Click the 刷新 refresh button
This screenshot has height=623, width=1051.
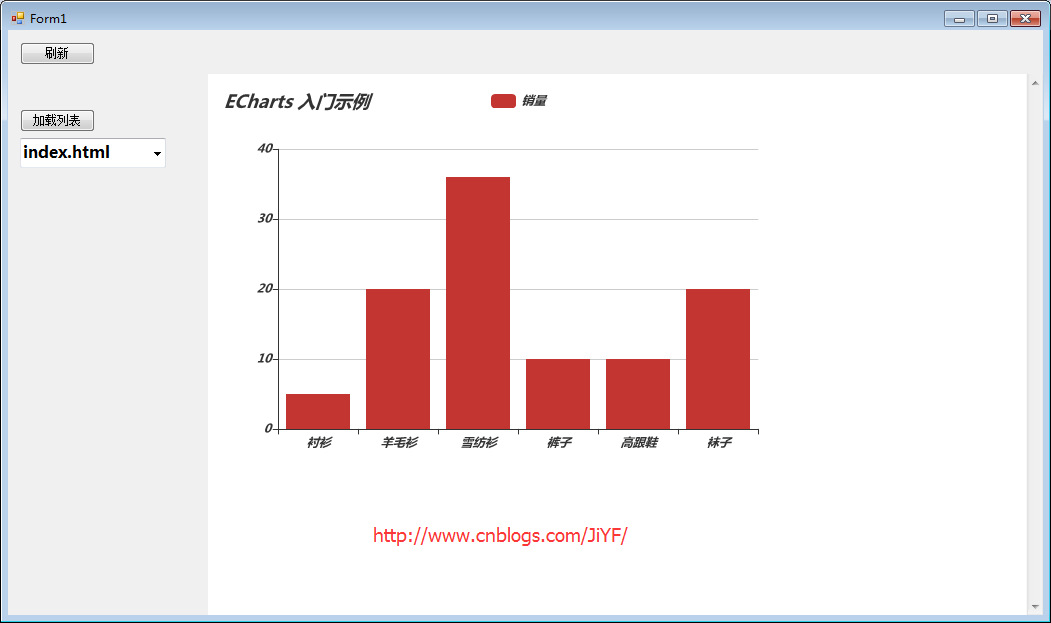(57, 53)
